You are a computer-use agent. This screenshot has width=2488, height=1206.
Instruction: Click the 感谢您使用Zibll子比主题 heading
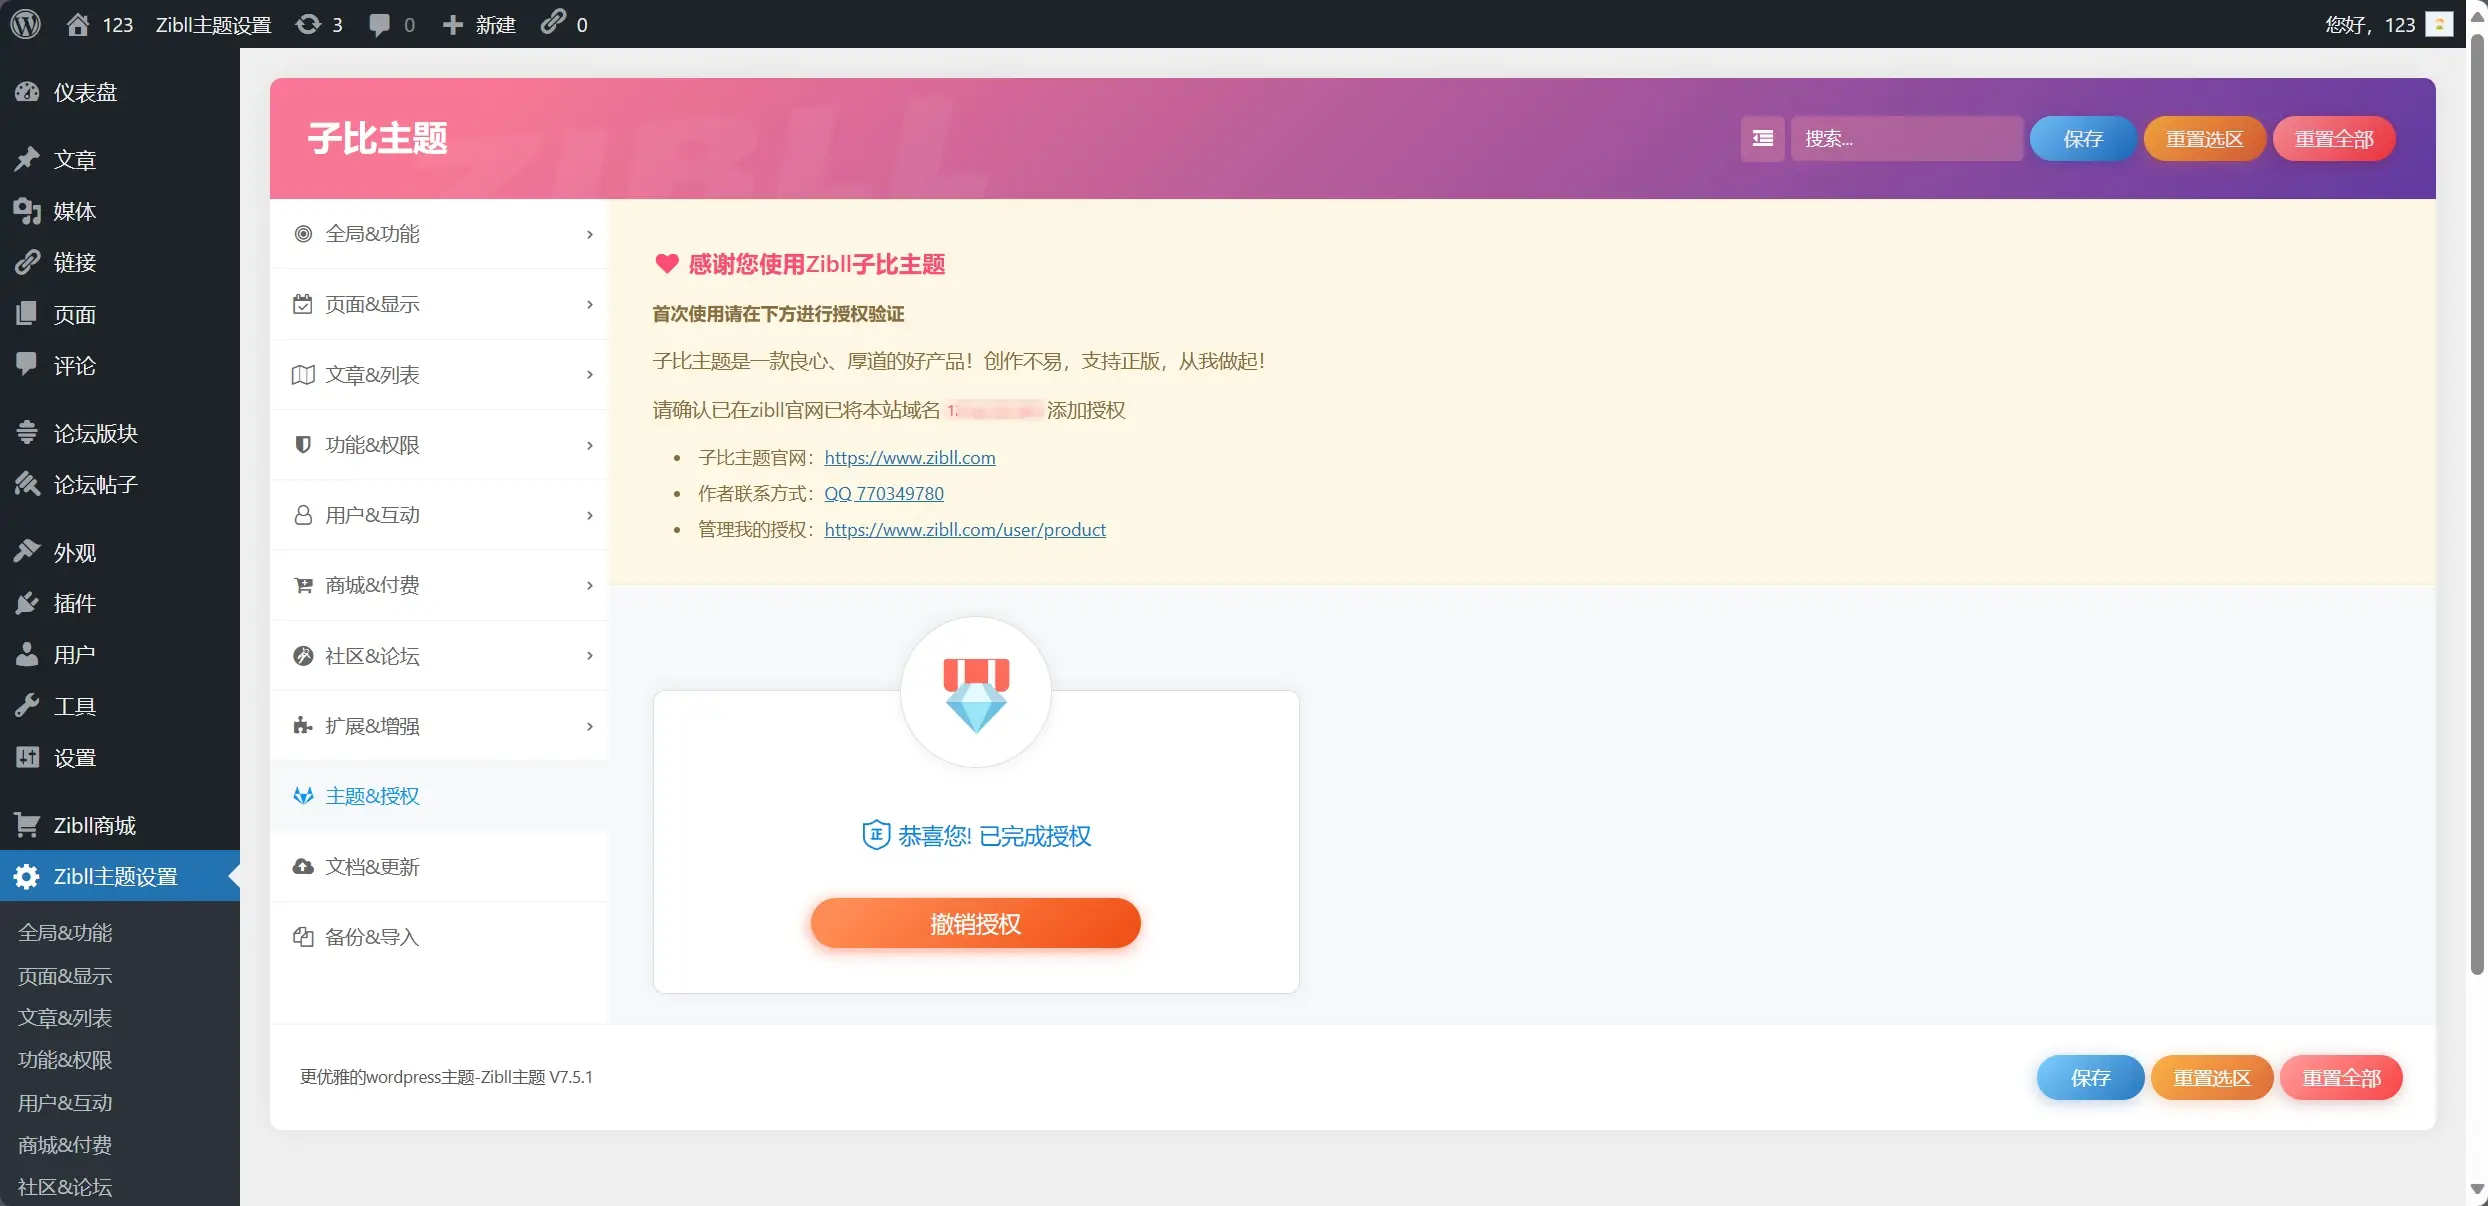817,264
